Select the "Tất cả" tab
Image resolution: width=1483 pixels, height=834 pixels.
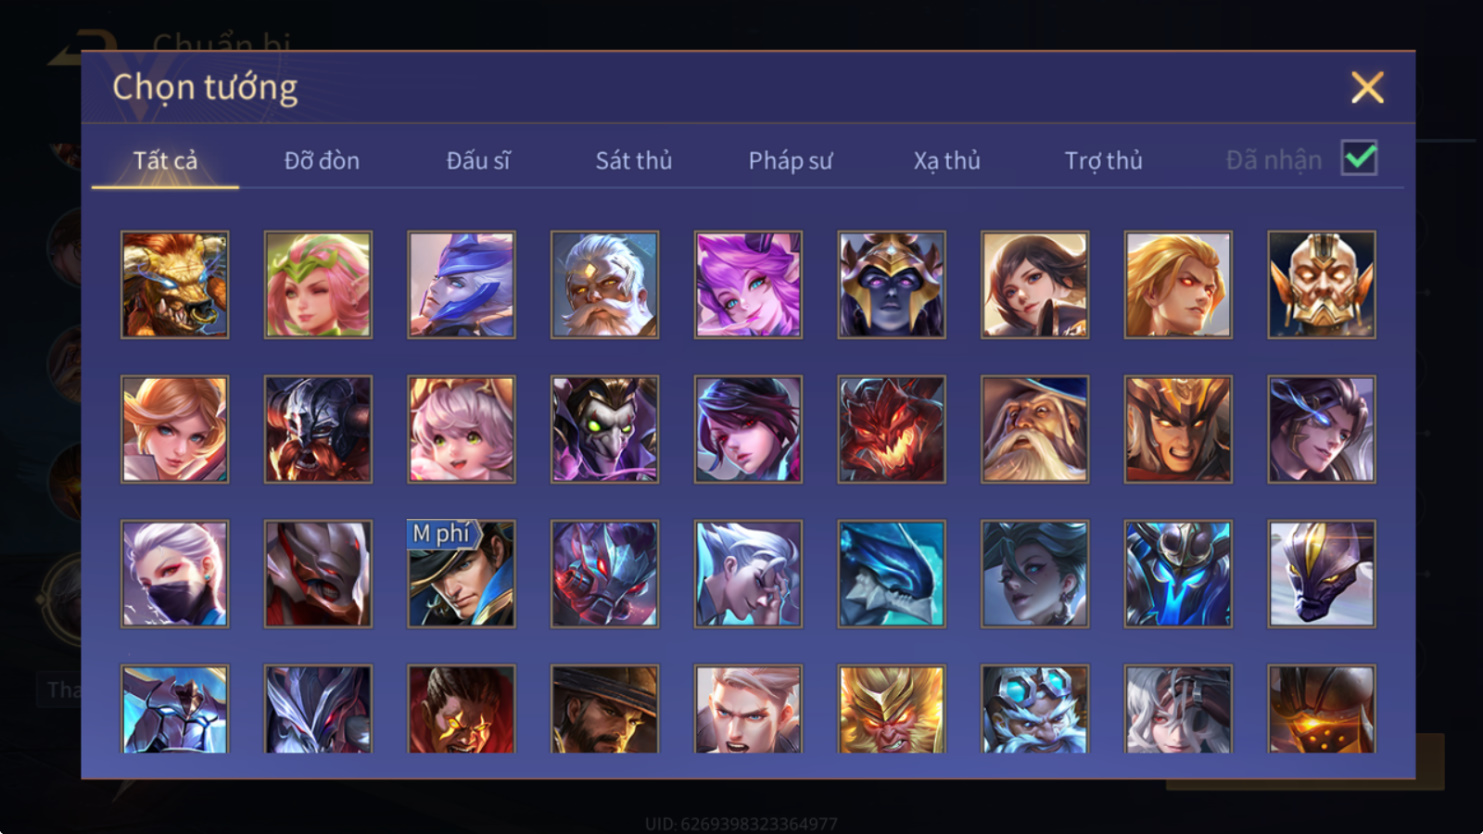point(165,160)
